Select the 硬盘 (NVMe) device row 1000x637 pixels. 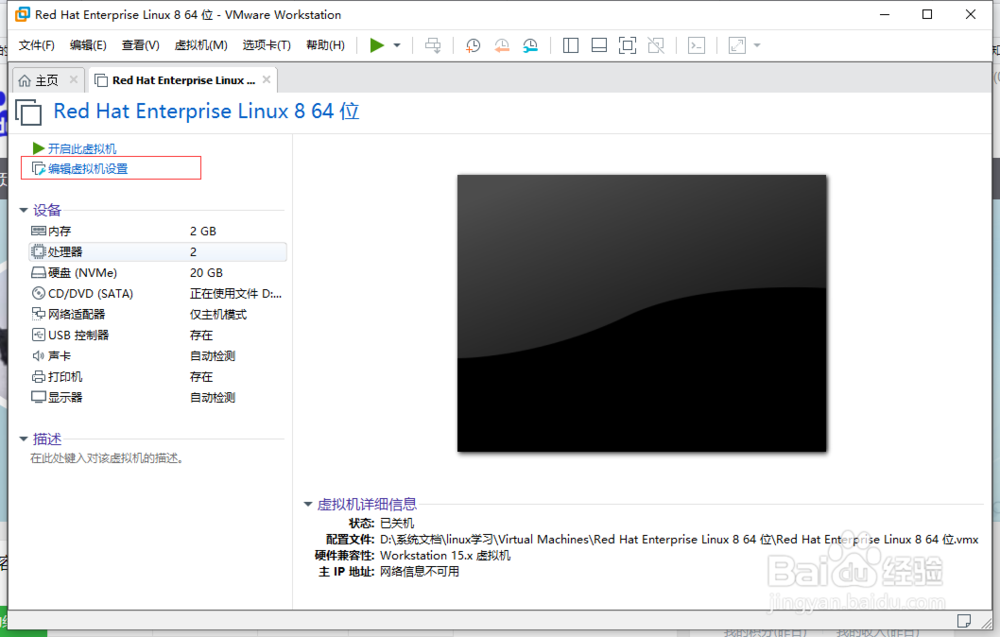click(x=158, y=273)
